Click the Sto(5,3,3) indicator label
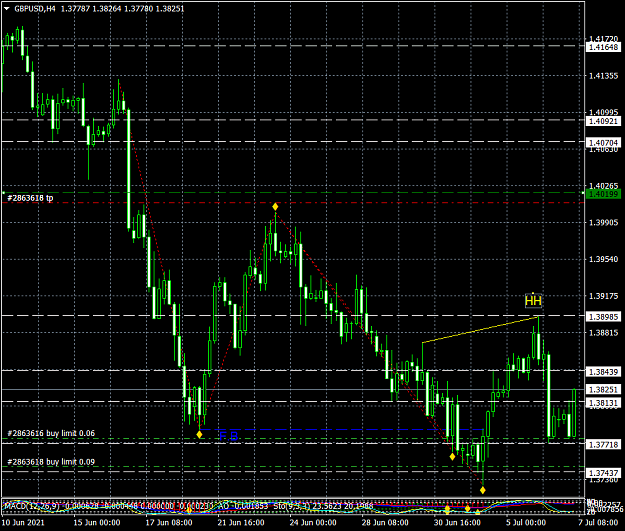Image resolution: width=625 pixels, height=531 pixels. (290, 506)
